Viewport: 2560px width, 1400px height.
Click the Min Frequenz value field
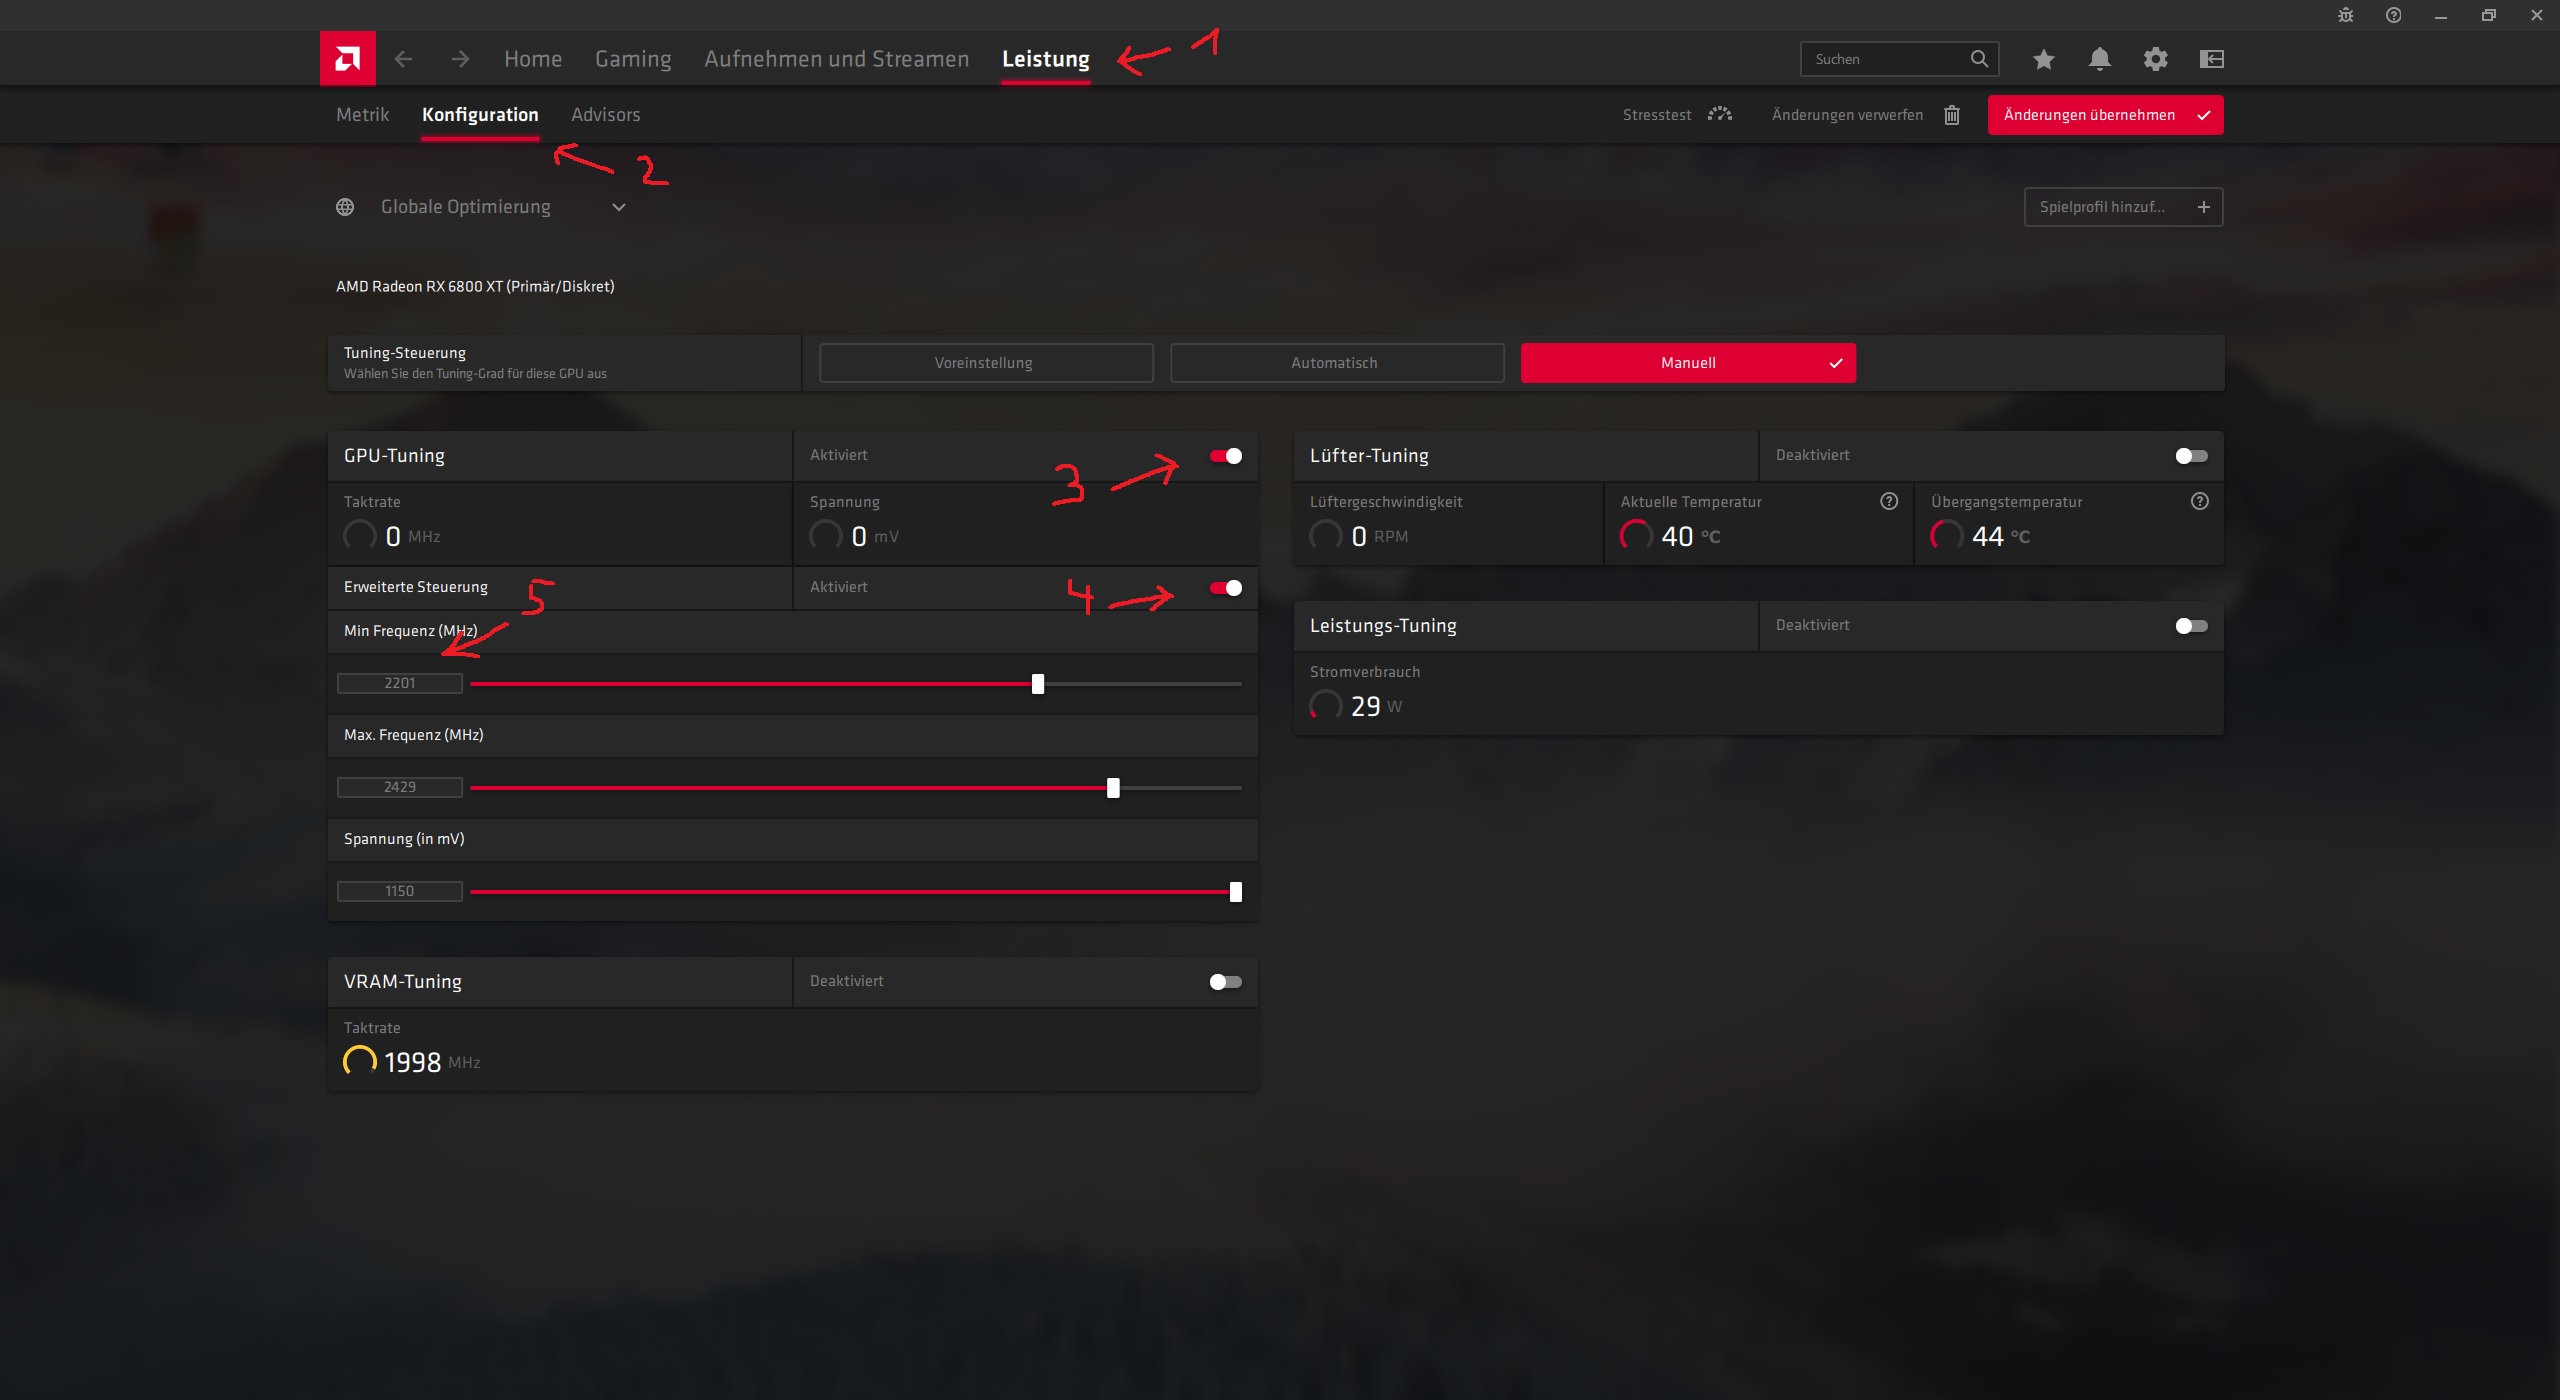point(399,683)
